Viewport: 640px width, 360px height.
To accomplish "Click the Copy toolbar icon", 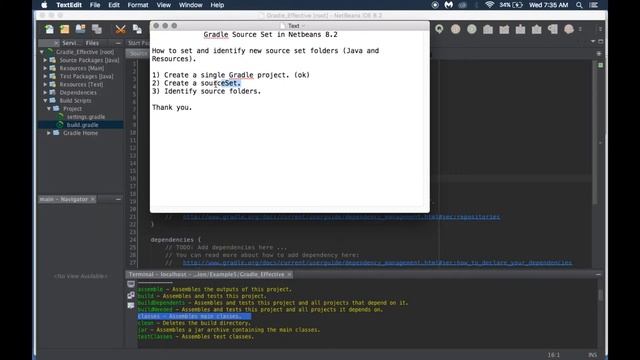I will tap(138, 29).
